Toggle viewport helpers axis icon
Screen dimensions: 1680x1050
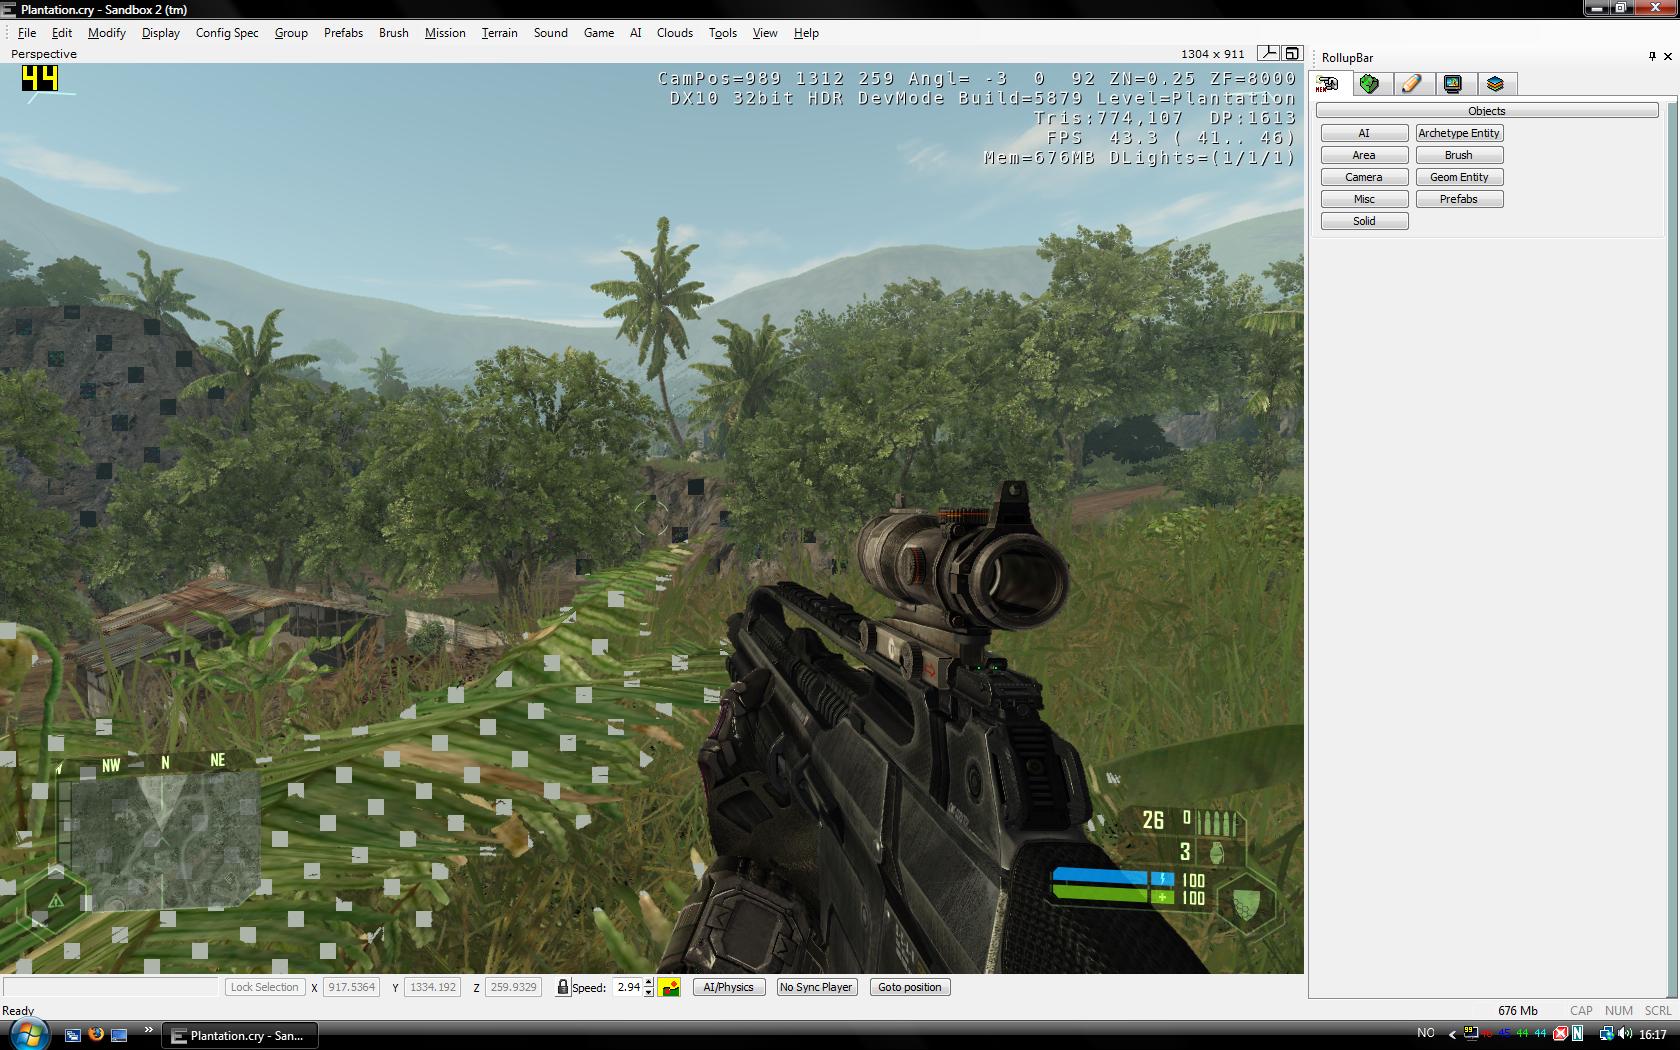1268,53
